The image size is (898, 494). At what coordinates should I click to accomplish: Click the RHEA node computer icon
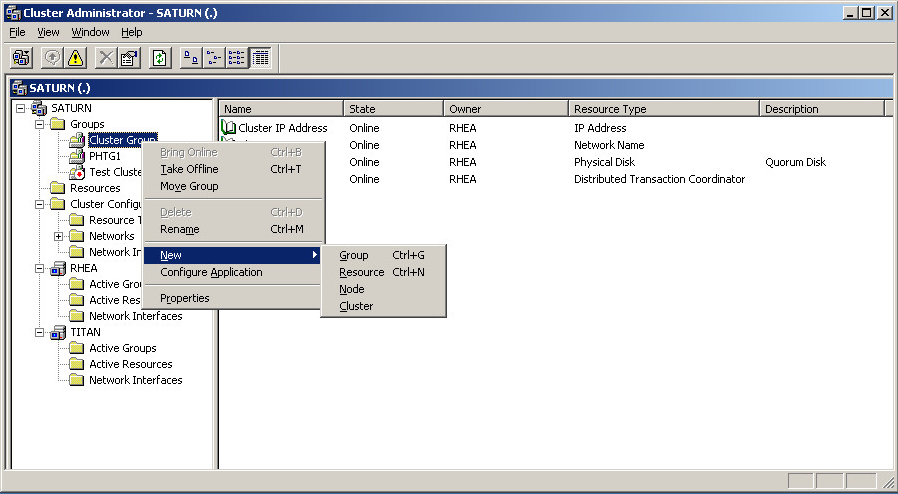tap(57, 268)
